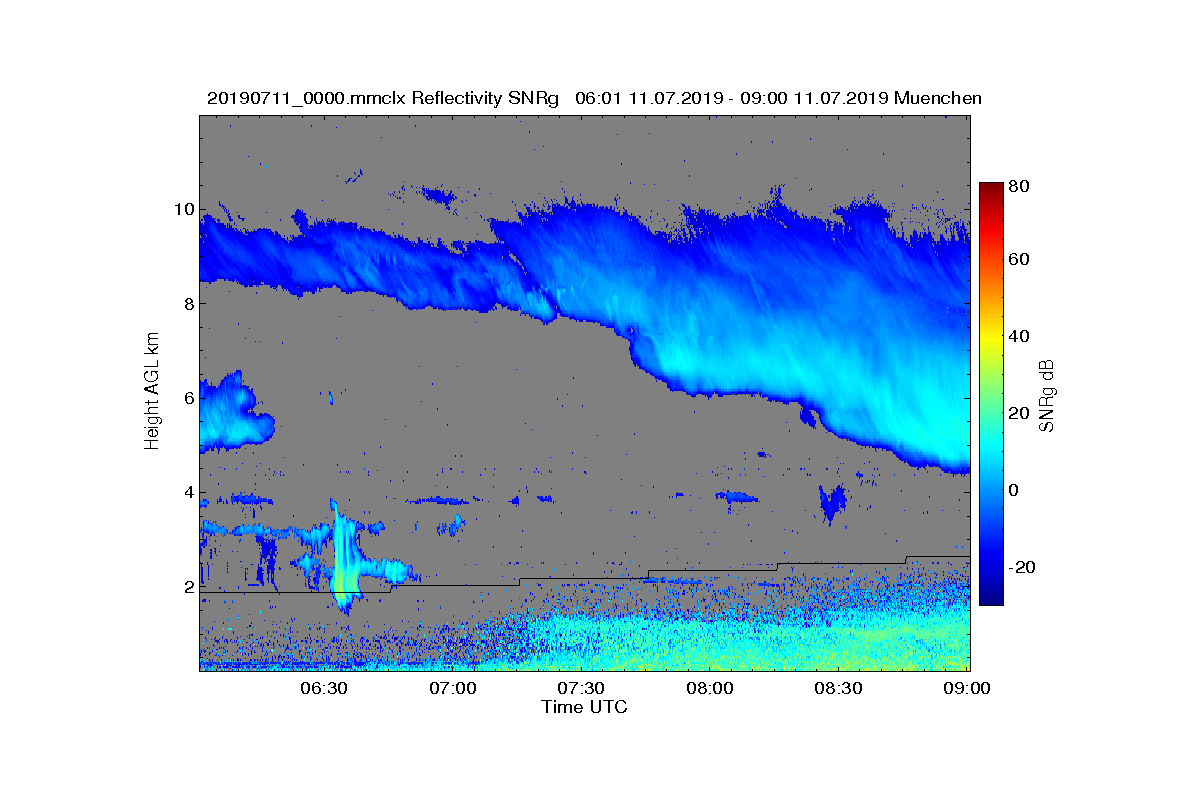The width and height of the screenshot is (1200, 800).
Task: Click the 08:30 time tick label
Action: click(838, 688)
